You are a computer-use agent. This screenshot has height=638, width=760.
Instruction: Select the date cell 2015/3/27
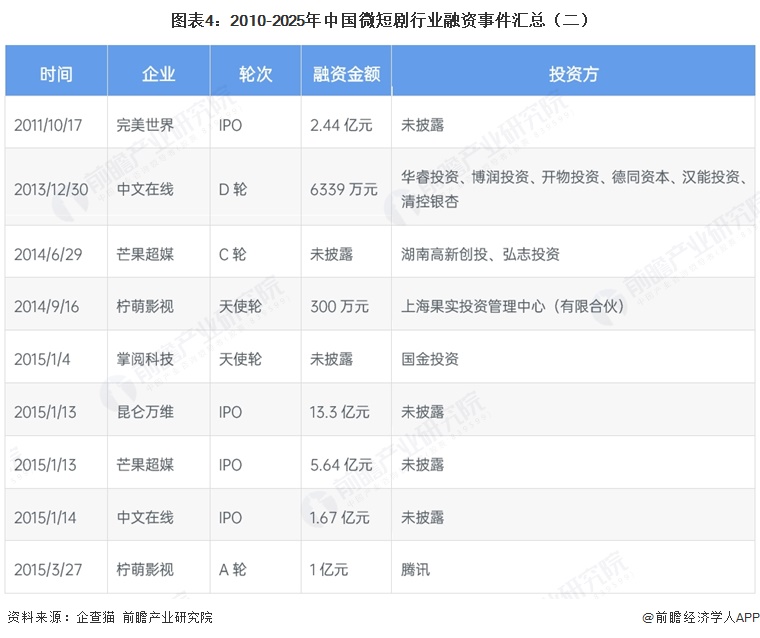(x=48, y=570)
